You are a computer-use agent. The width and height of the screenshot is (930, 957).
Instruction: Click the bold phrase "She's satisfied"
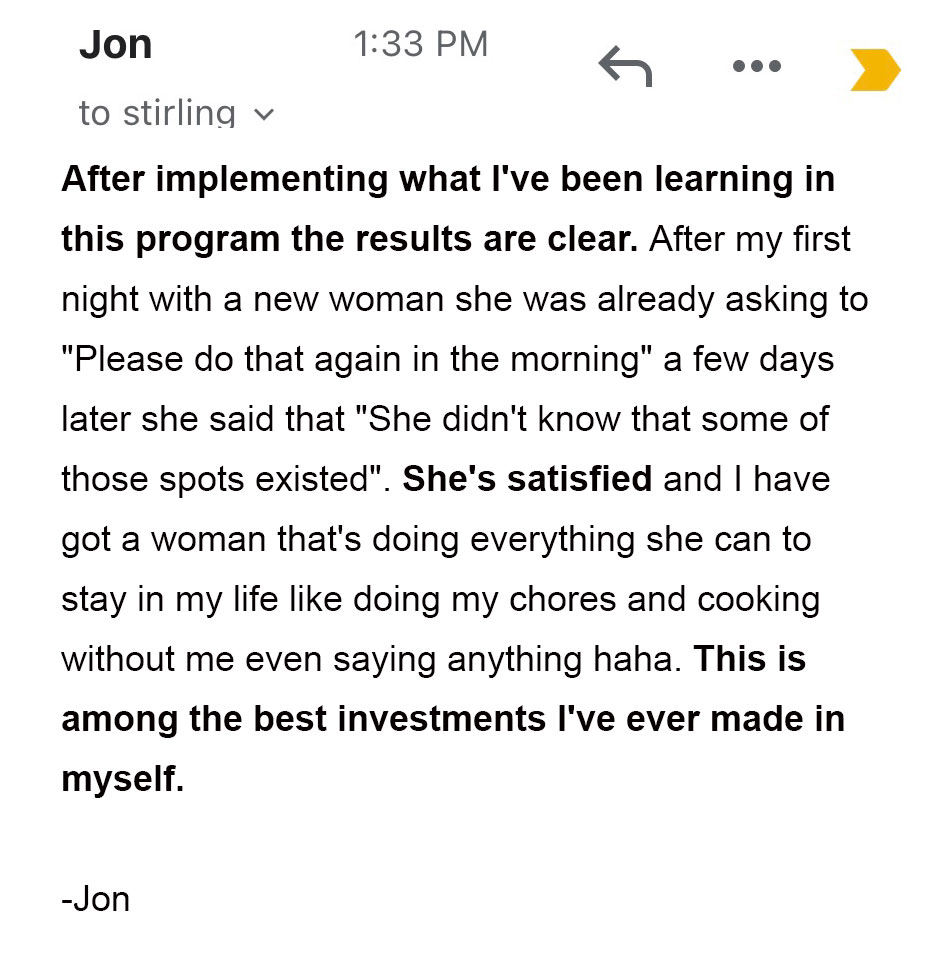527,479
